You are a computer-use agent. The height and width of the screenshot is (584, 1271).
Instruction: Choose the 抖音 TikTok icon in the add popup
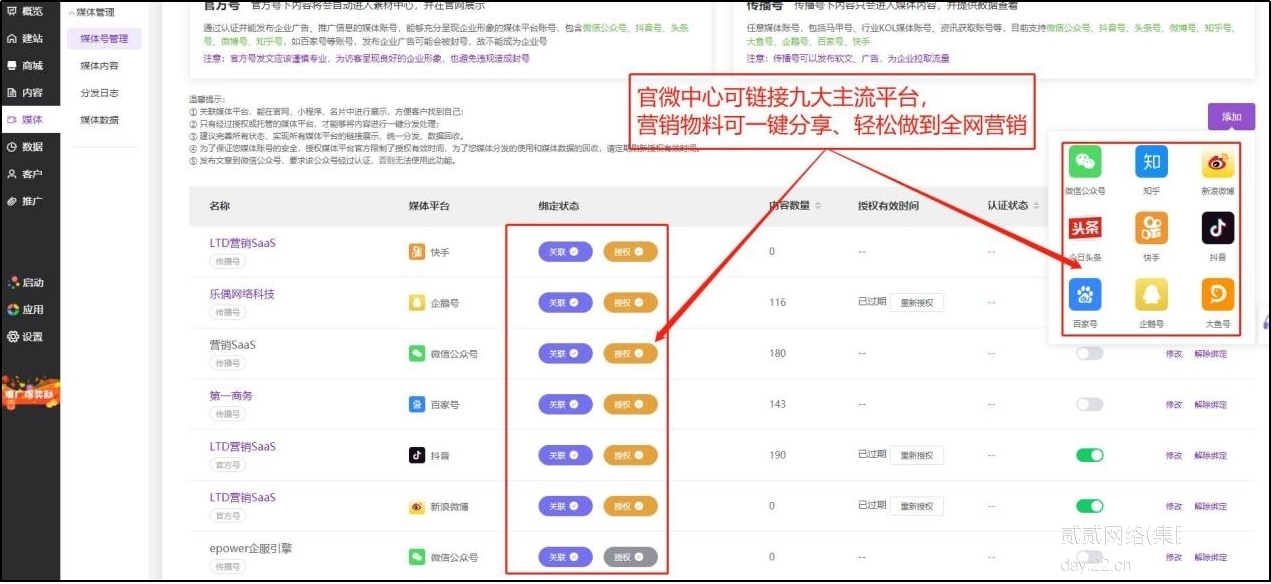pos(1217,229)
